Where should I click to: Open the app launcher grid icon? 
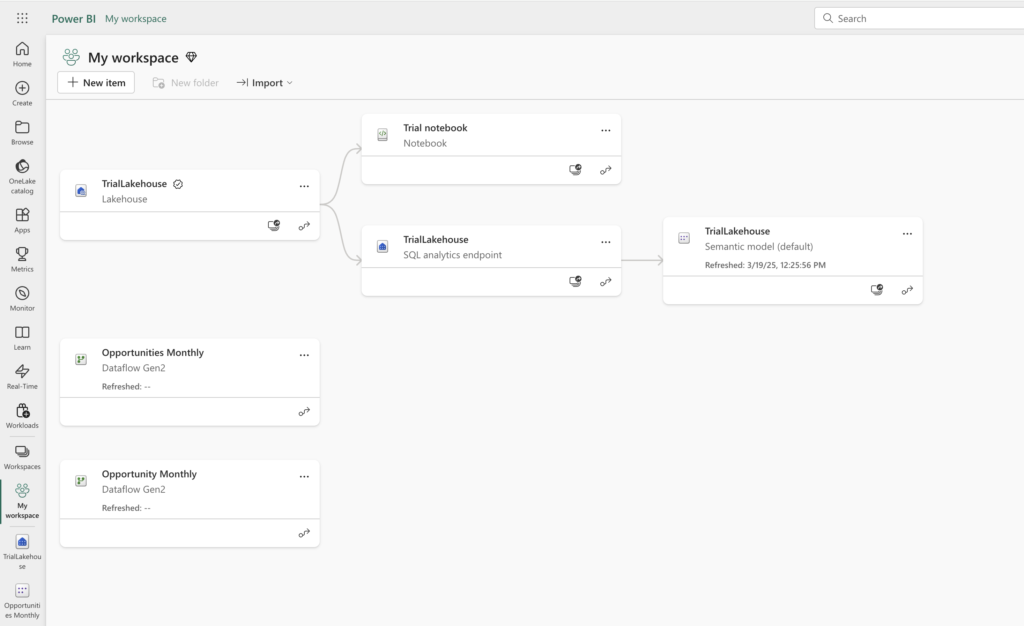(x=22, y=18)
